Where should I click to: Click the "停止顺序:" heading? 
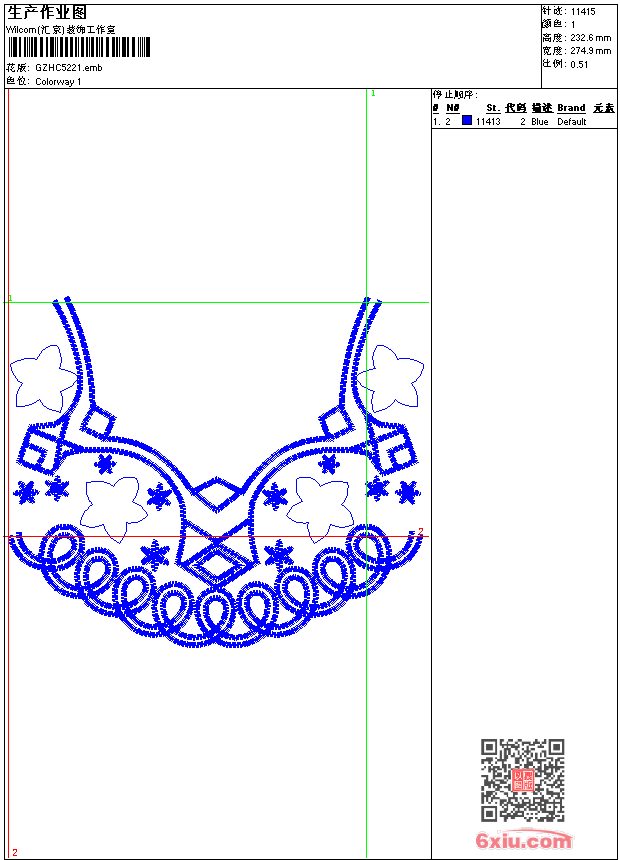coord(455,95)
